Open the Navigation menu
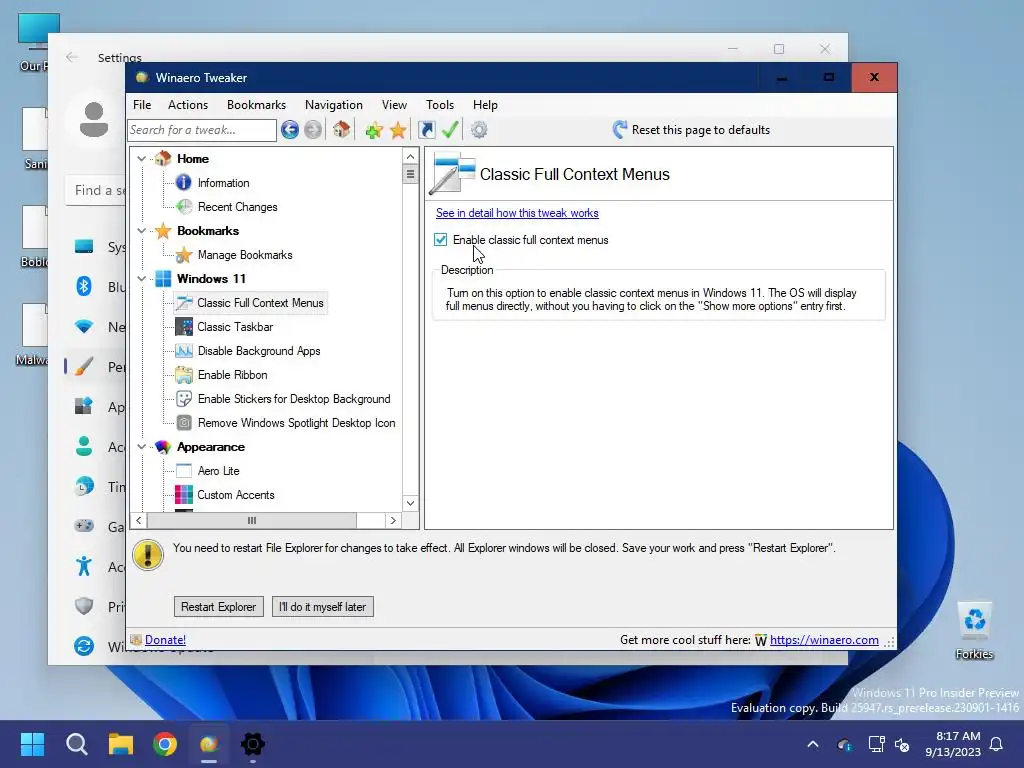 pos(334,104)
